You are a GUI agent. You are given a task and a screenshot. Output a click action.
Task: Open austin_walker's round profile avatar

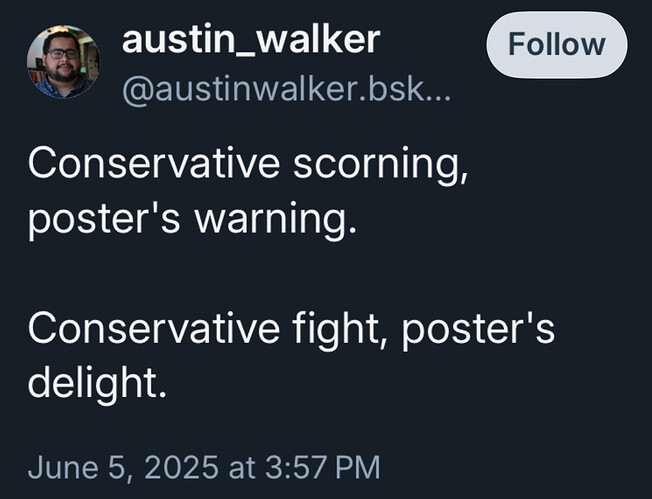(x=63, y=62)
